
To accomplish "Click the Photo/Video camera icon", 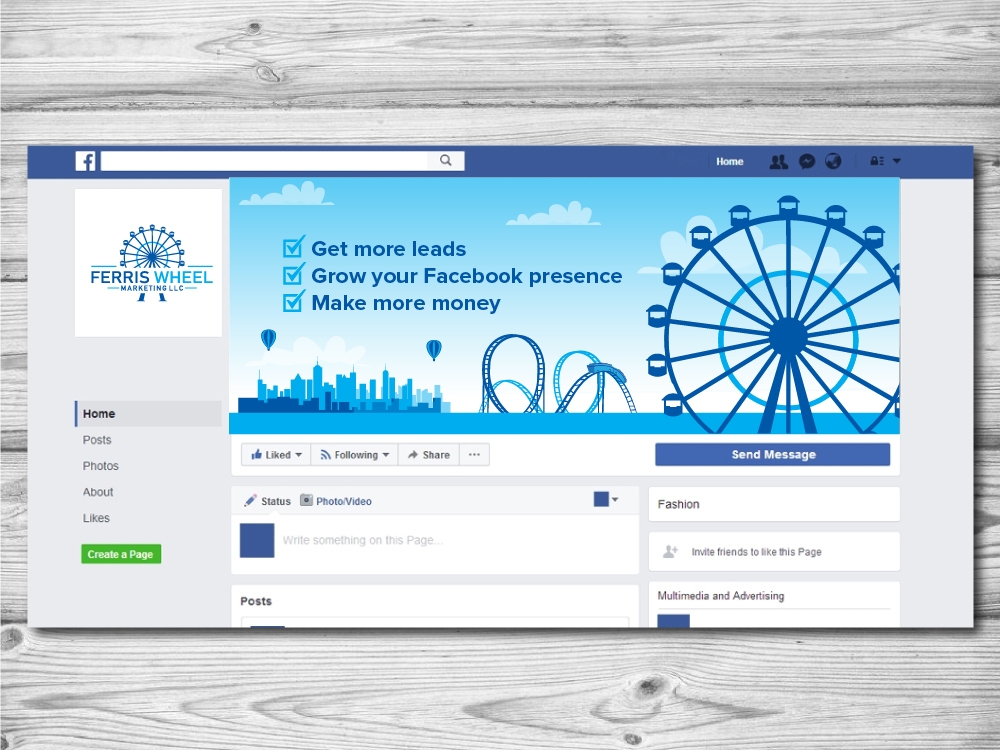I will tap(308, 501).
